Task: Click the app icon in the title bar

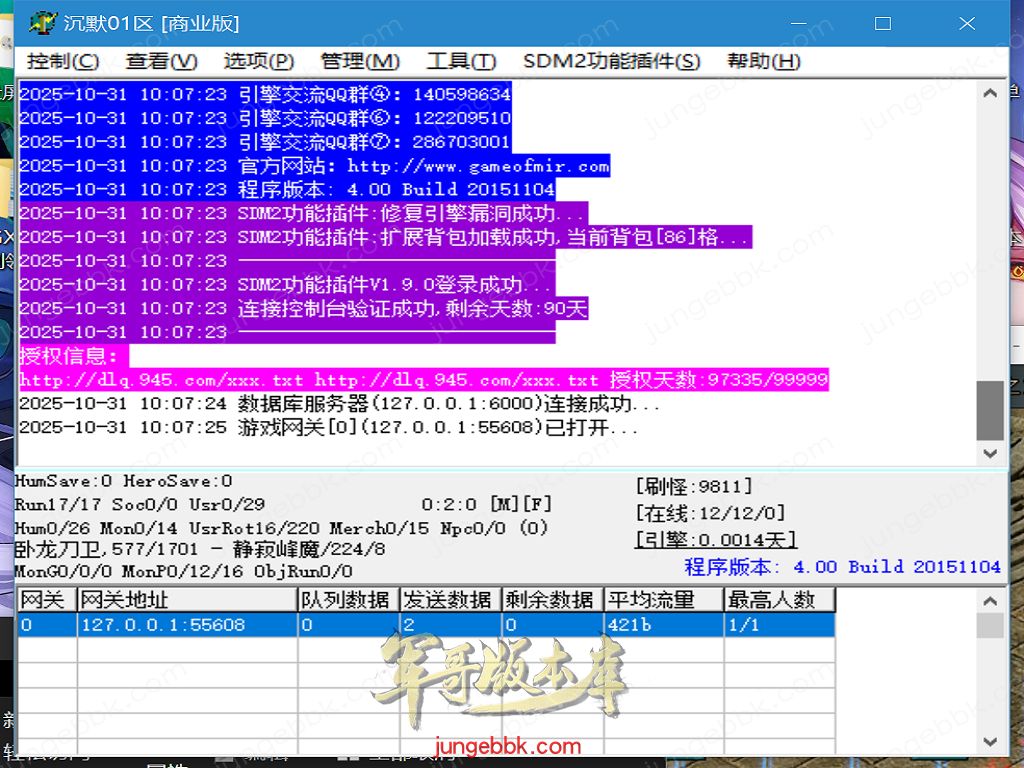Action: (x=43, y=22)
